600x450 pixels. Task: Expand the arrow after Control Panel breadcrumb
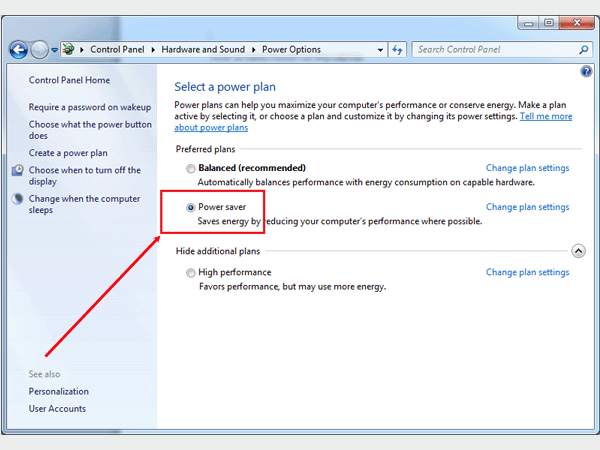(153, 50)
